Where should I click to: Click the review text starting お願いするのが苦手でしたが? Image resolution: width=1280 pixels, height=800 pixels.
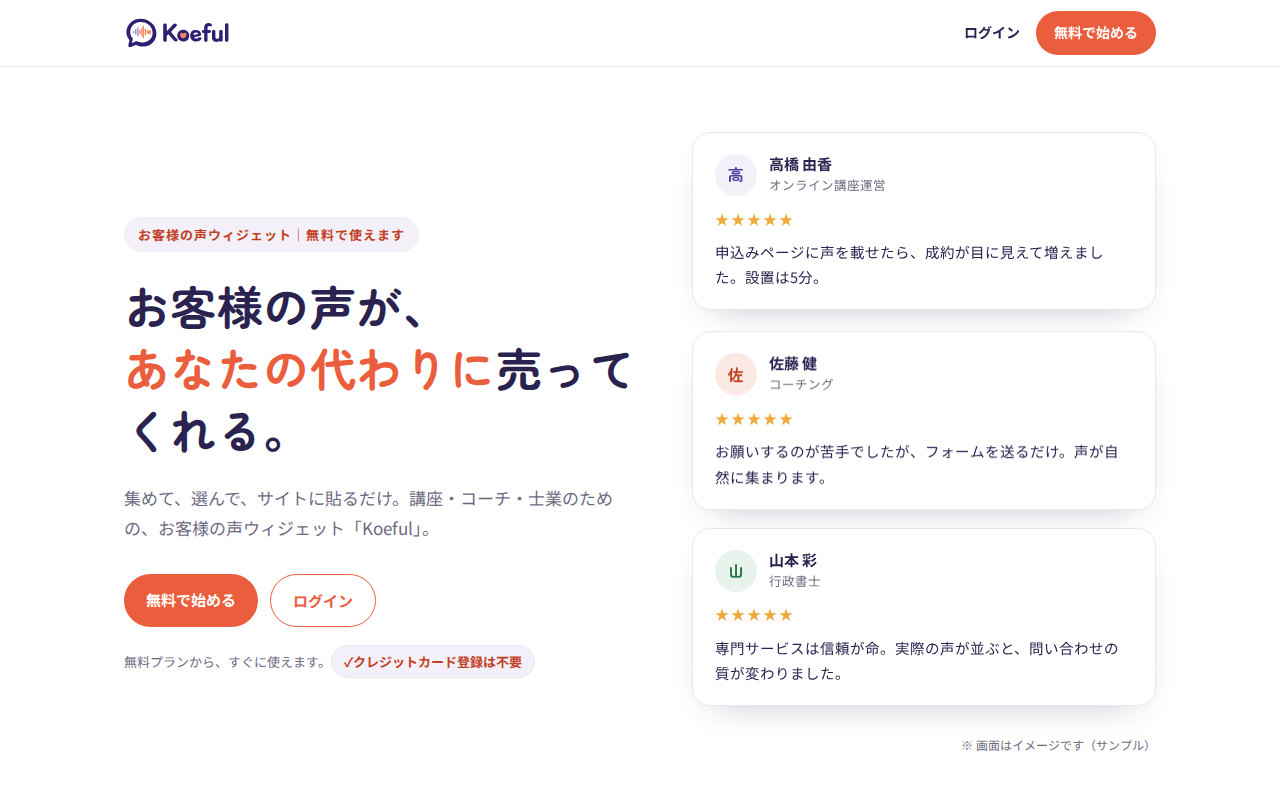917,464
